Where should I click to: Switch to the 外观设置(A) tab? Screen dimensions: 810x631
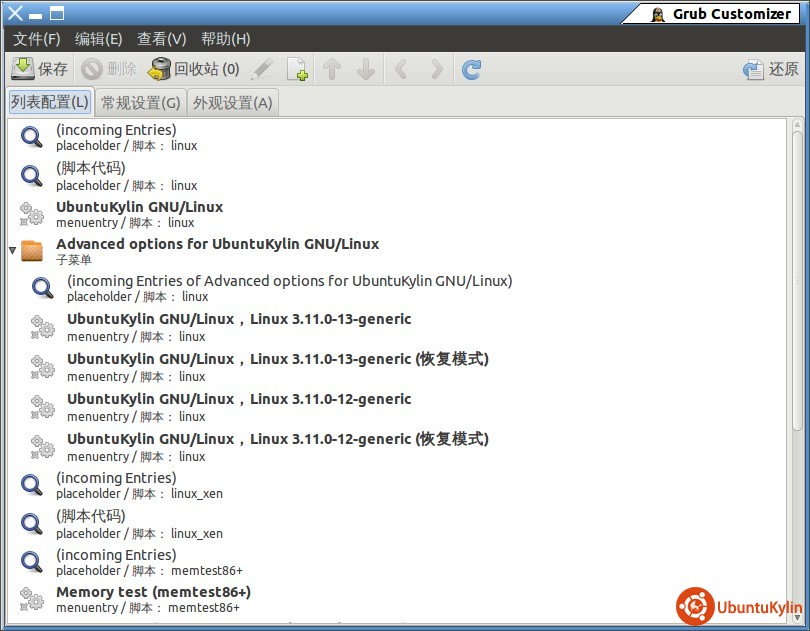pos(232,103)
